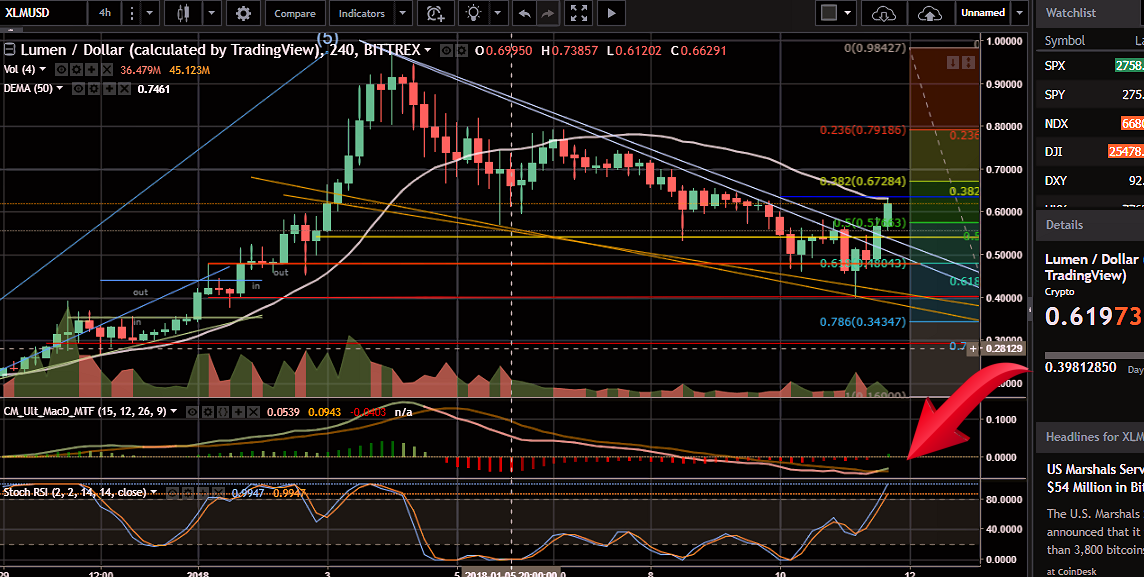
Task: Expand the DEMA (50) legend dropdown
Action: (x=59, y=88)
